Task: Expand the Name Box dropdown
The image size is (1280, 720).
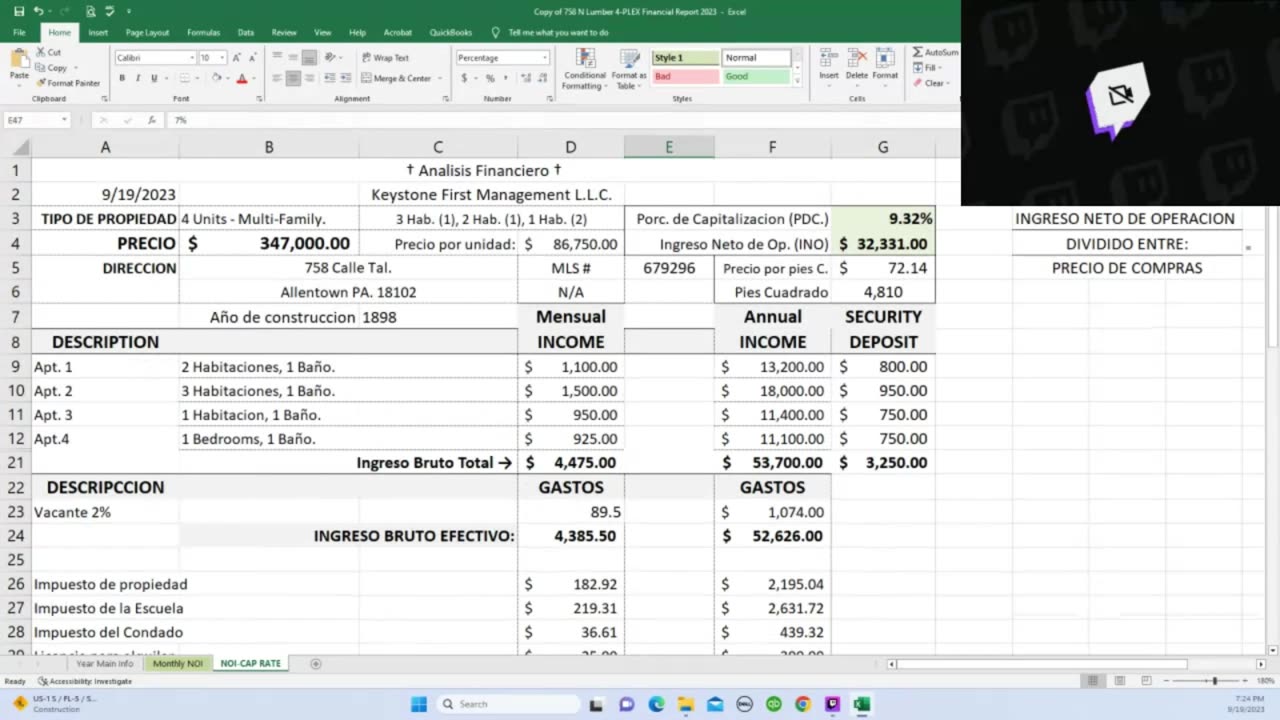Action: [x=64, y=120]
